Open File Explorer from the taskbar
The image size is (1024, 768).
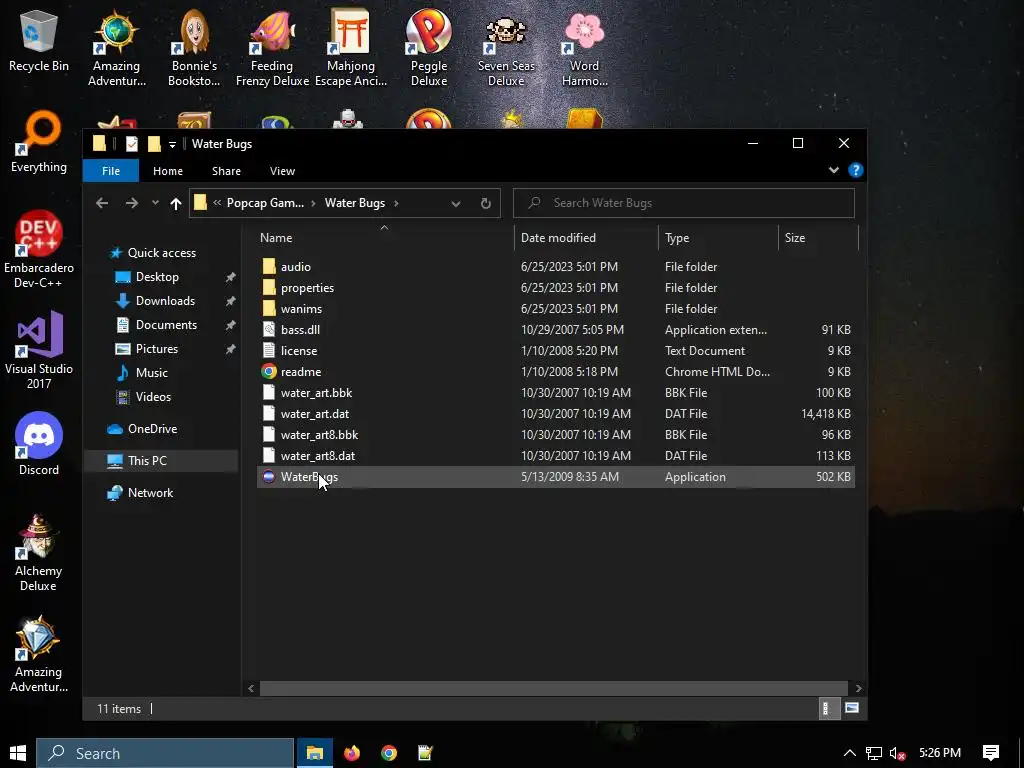[x=315, y=753]
